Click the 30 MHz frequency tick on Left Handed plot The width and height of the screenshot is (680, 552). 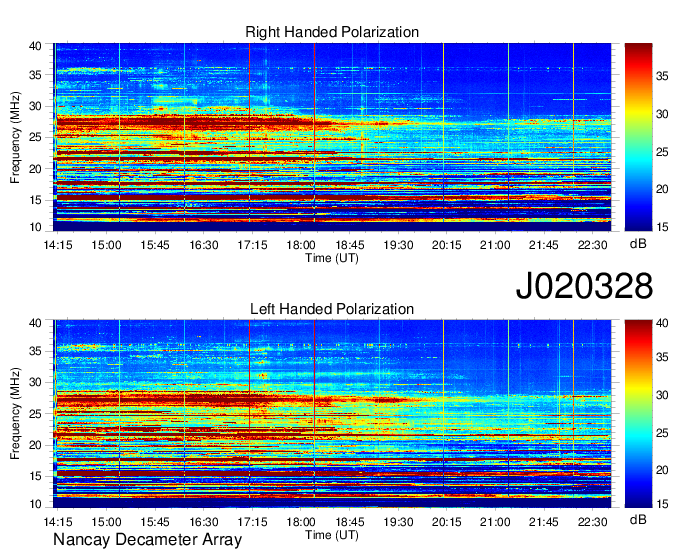[x=35, y=382]
